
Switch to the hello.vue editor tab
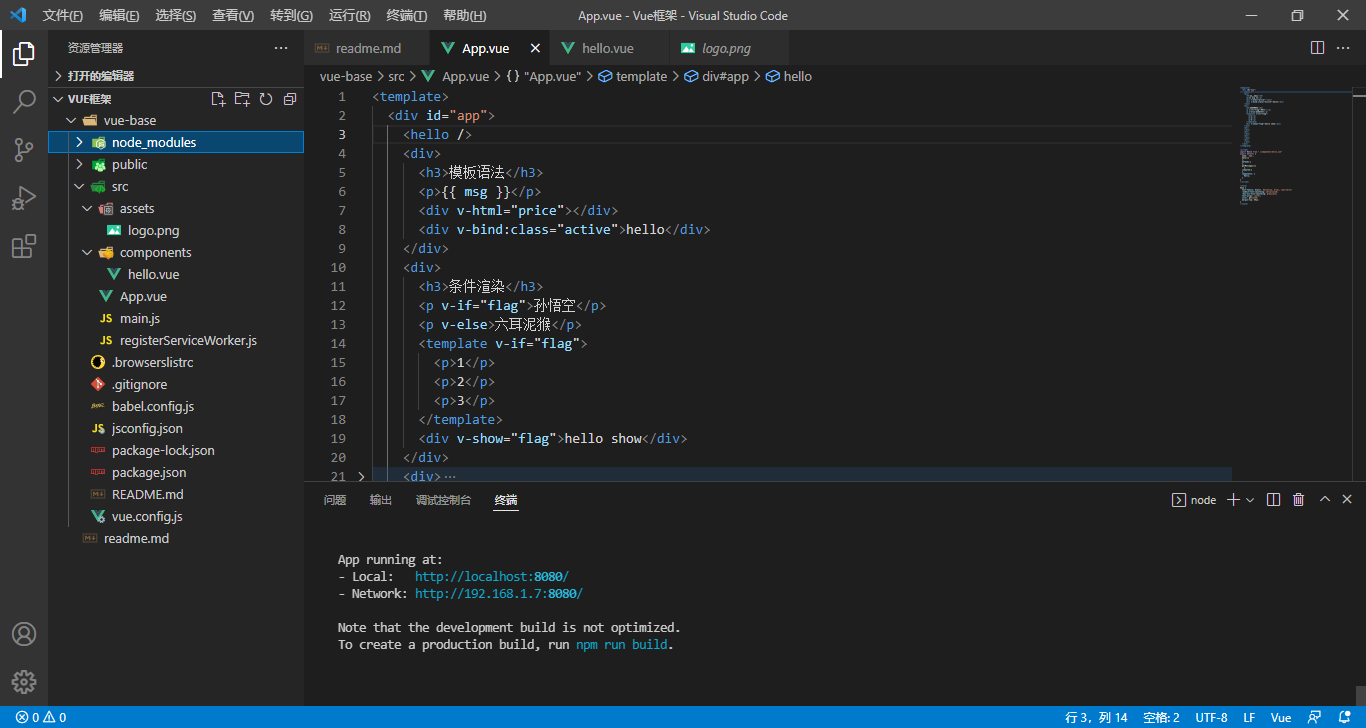coord(608,48)
